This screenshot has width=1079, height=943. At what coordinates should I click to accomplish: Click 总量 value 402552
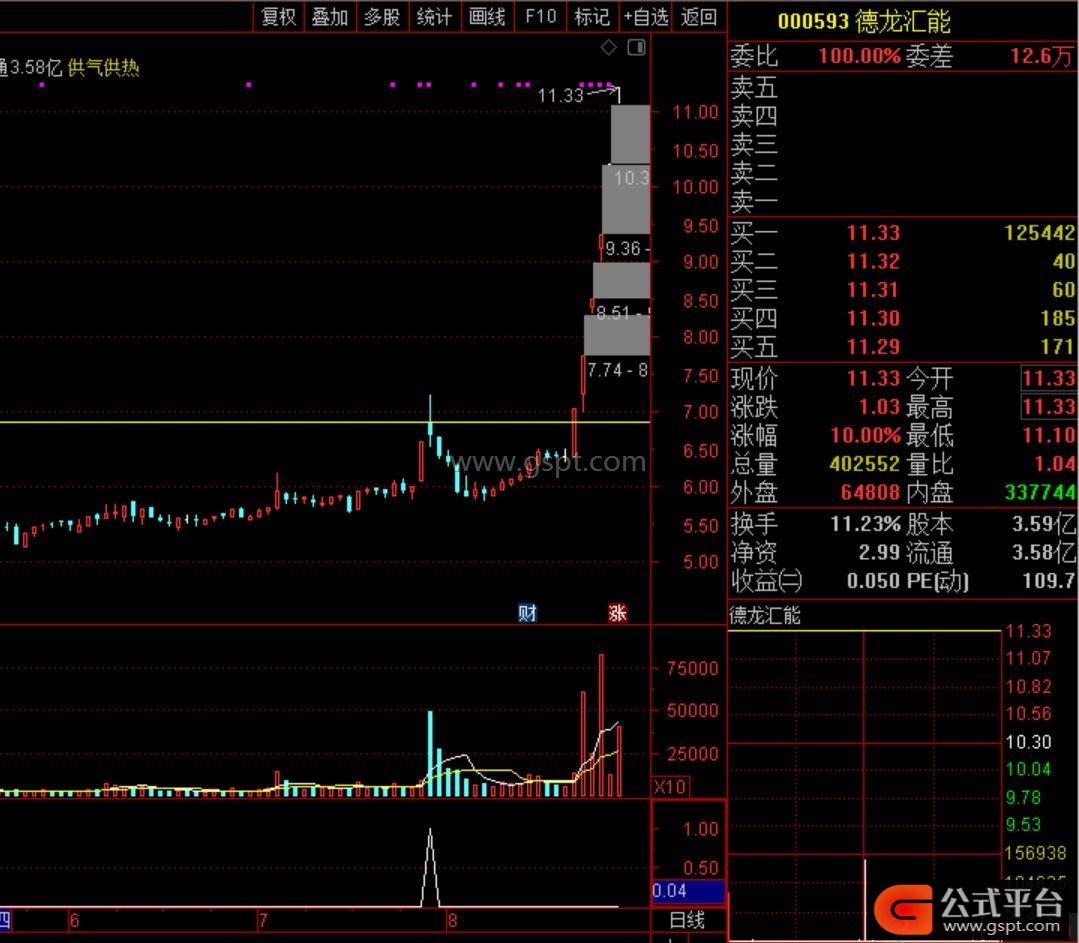coord(865,463)
